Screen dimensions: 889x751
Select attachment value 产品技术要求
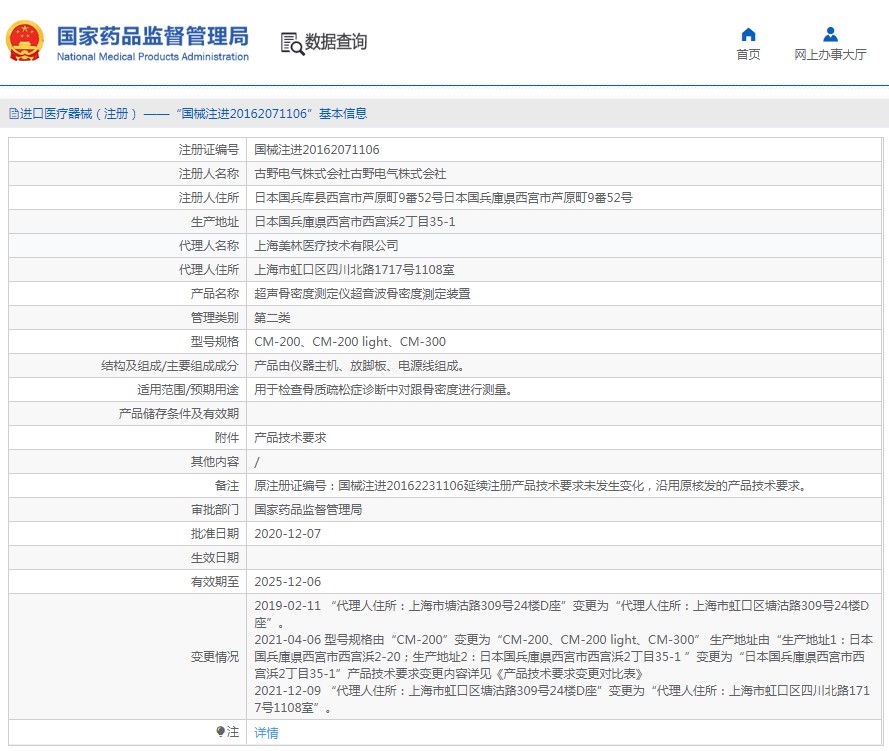click(290, 438)
